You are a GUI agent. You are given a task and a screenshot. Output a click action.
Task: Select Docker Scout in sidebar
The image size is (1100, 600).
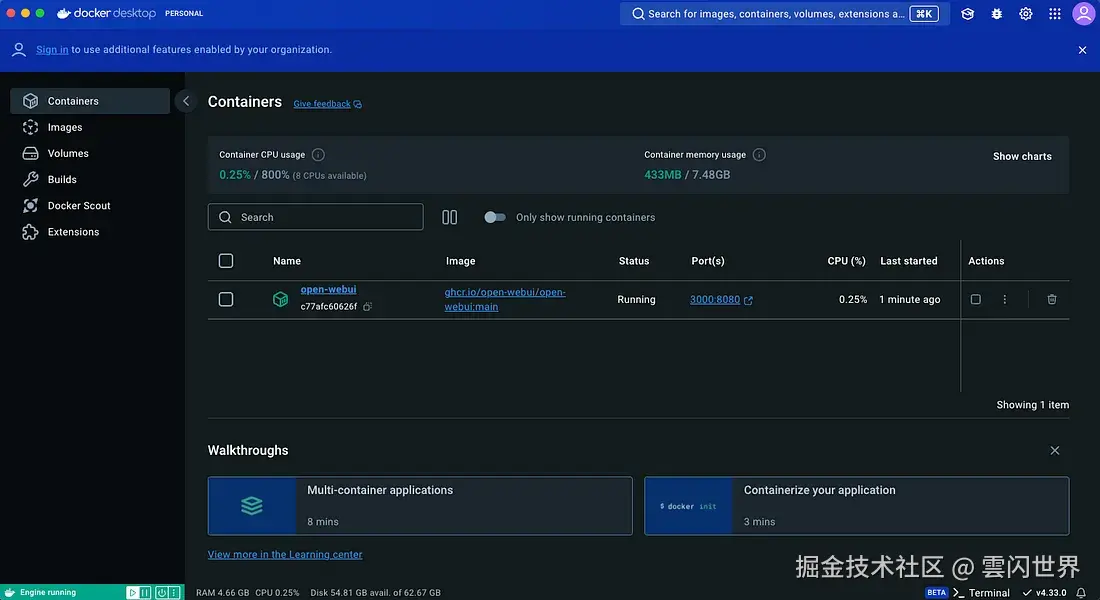pos(90,206)
